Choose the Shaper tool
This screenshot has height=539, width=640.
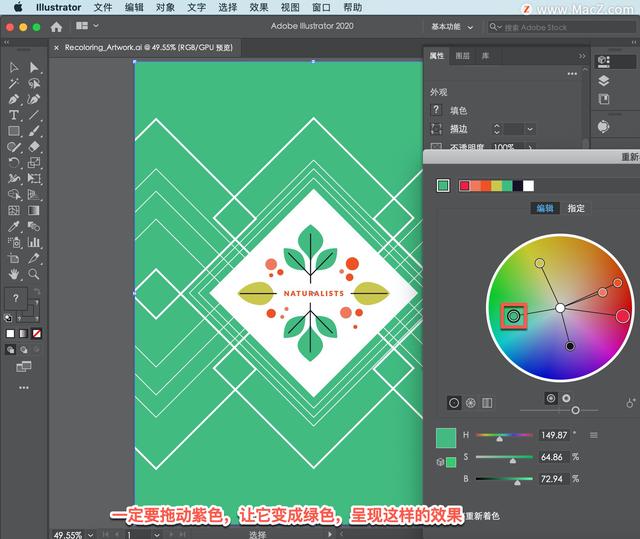point(13,147)
